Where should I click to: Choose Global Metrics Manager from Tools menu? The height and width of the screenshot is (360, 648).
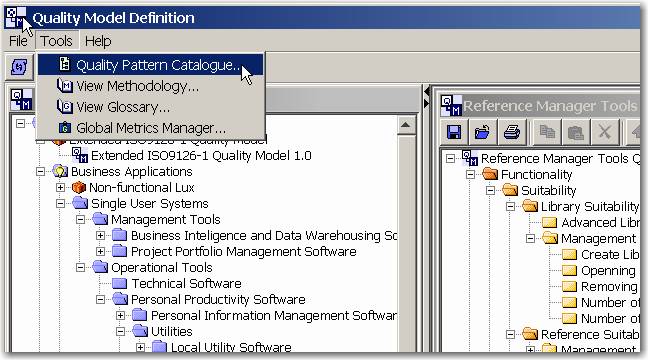point(150,128)
